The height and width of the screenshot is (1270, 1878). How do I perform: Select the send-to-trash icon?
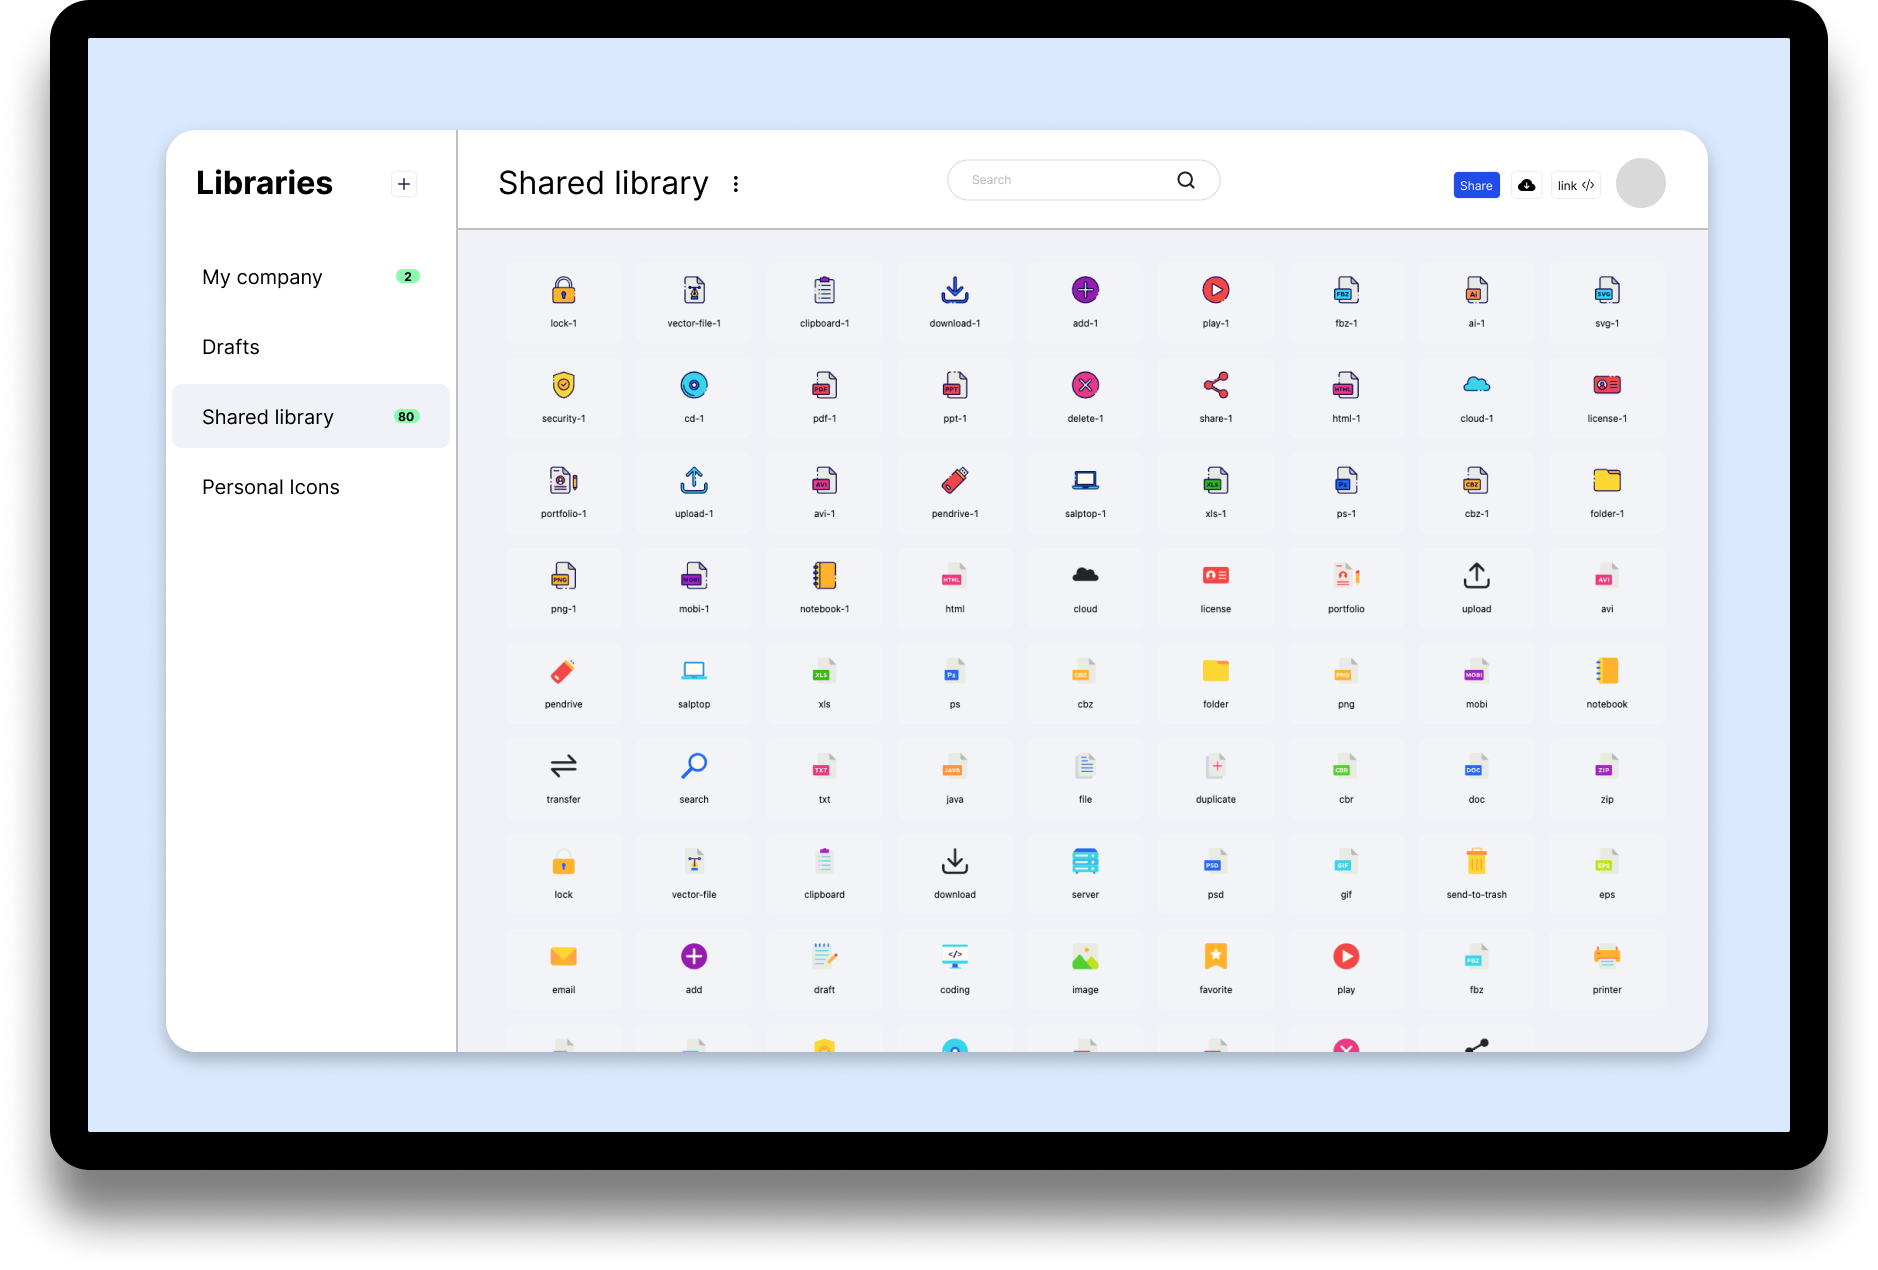1476,862
